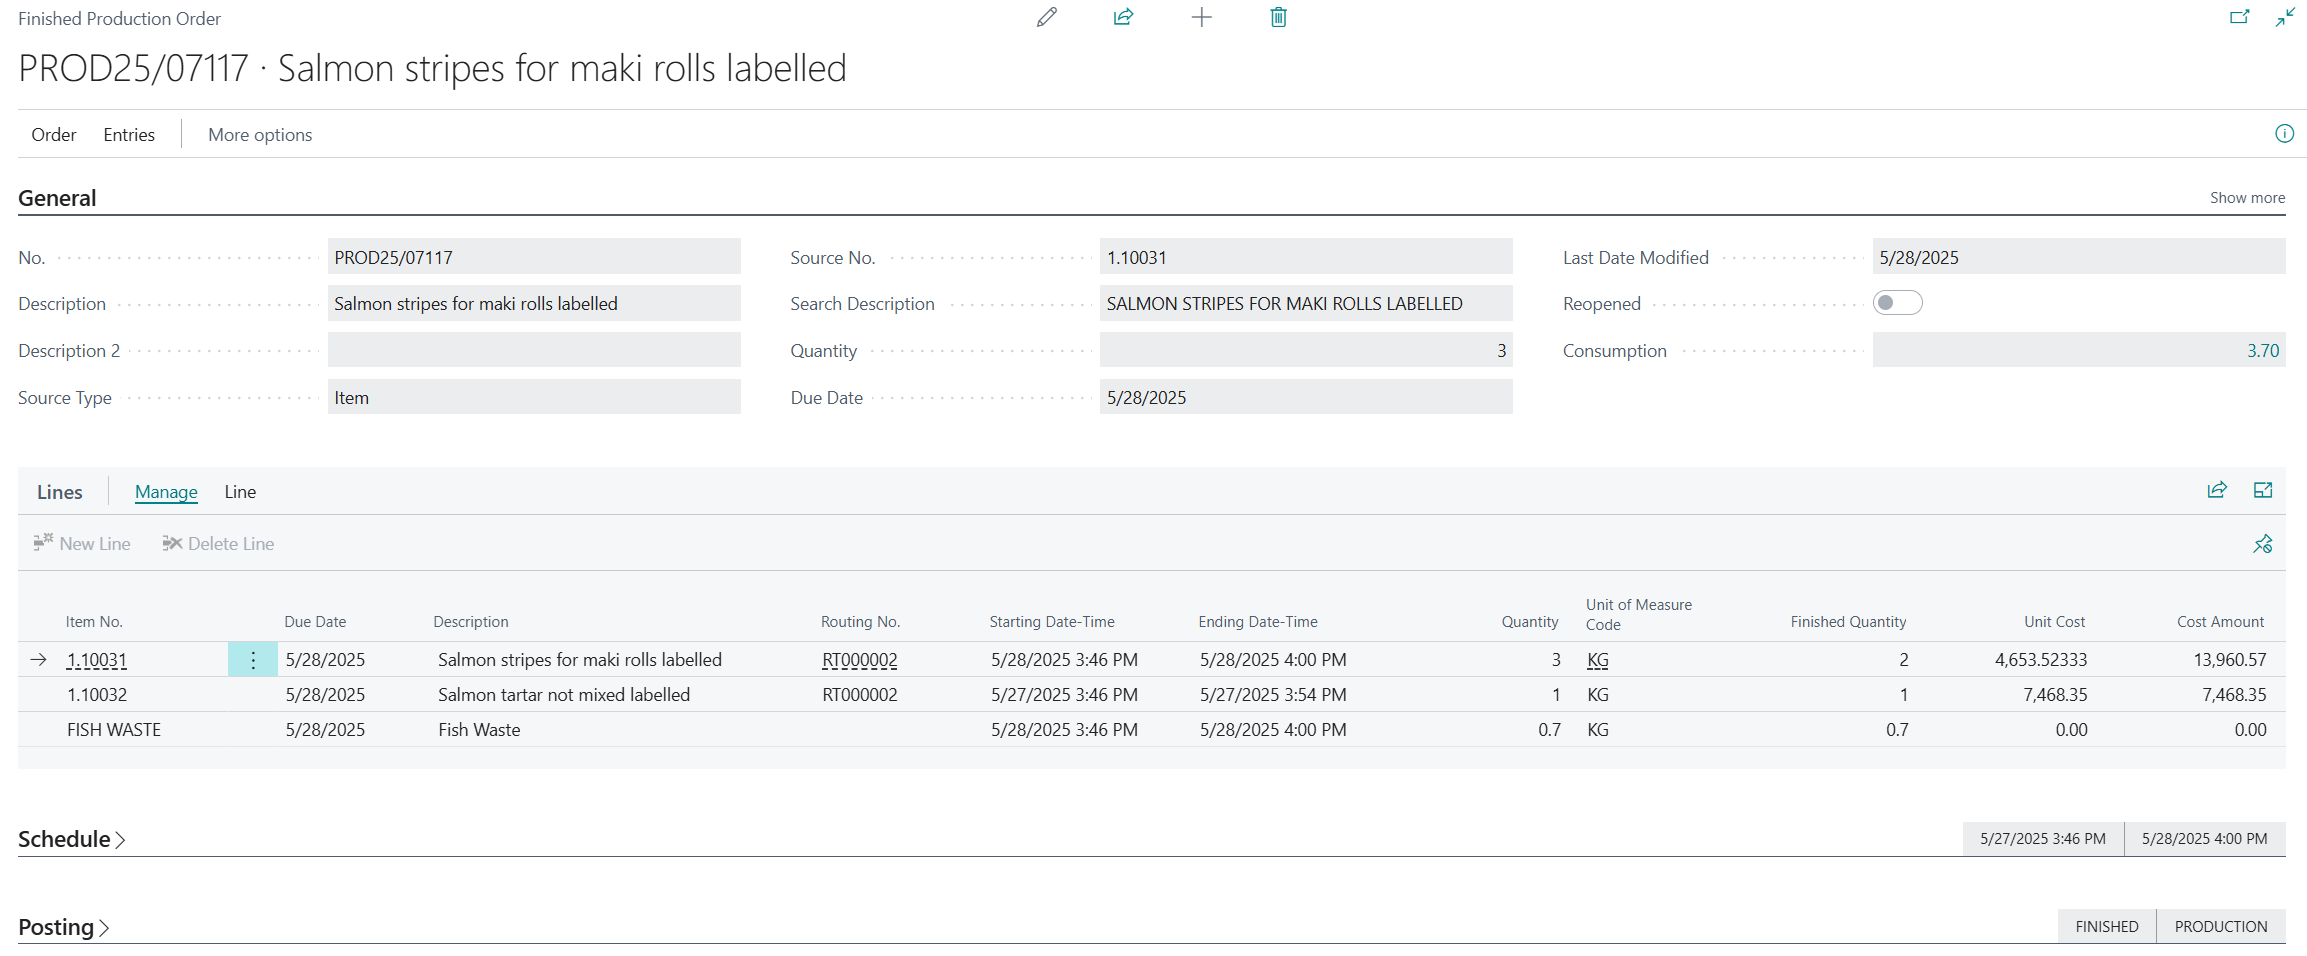The width and height of the screenshot is (2307, 956).
Task: Toggle the Reopened switch
Action: pyautogui.click(x=1897, y=303)
